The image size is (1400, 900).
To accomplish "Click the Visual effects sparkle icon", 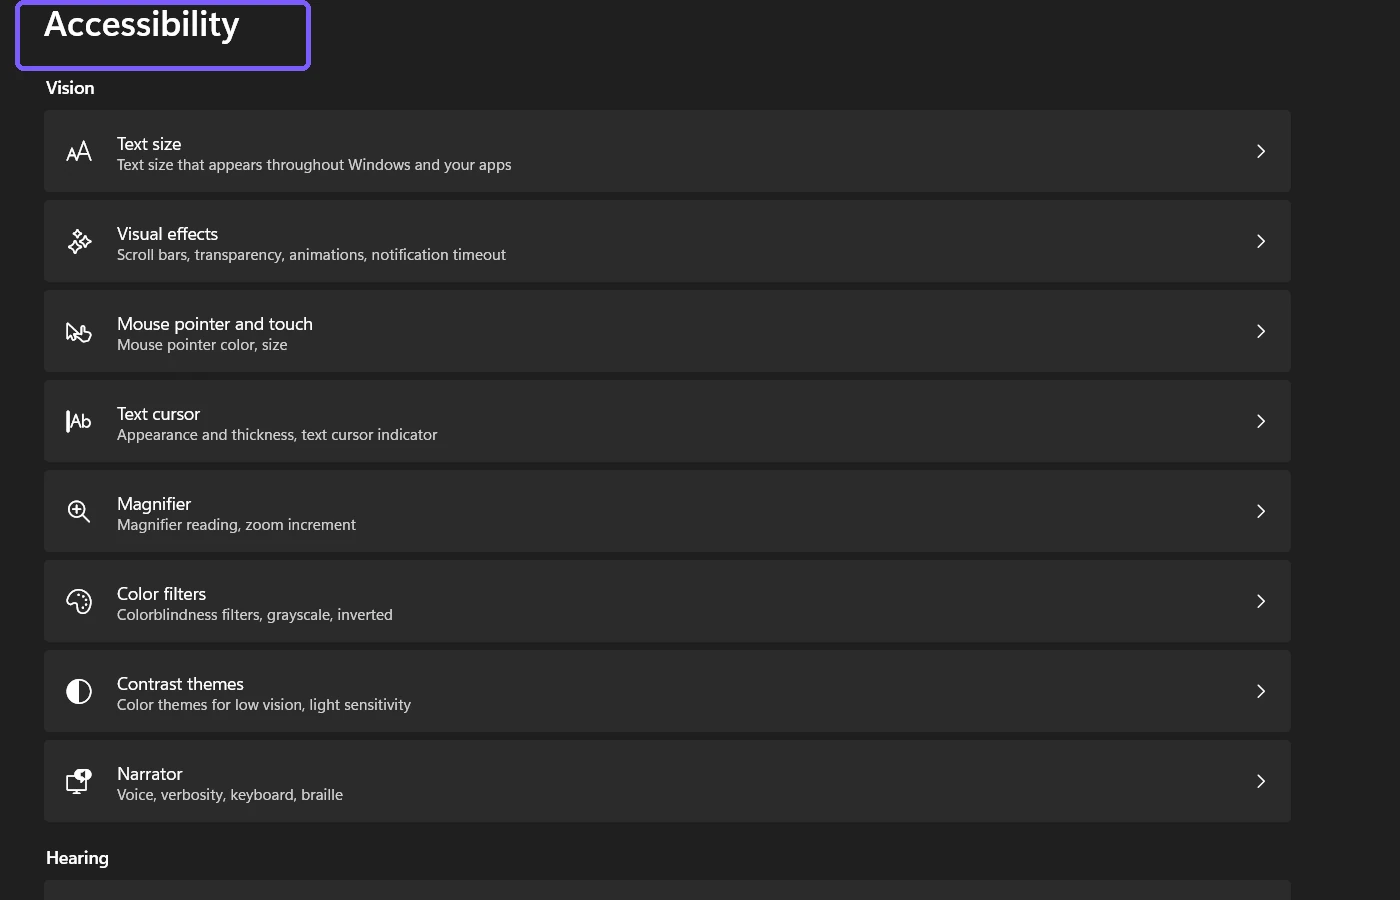I will tap(79, 241).
